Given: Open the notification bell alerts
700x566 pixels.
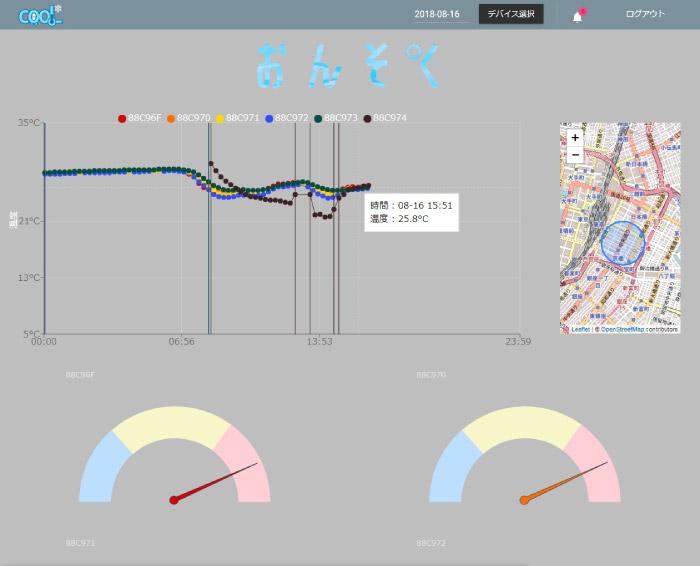Looking at the screenshot, I should click(x=578, y=17).
